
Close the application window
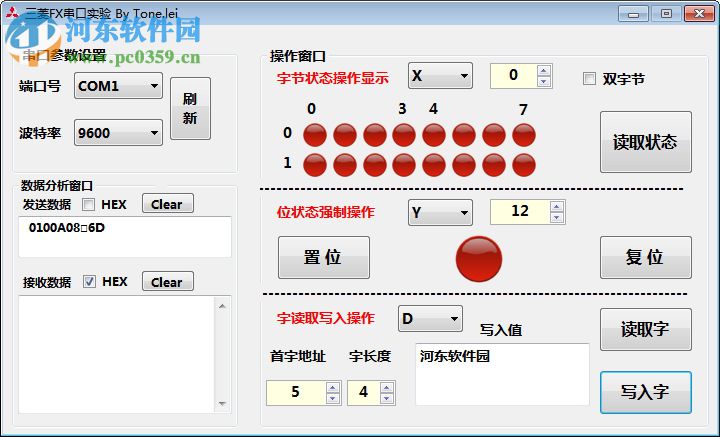click(x=699, y=14)
